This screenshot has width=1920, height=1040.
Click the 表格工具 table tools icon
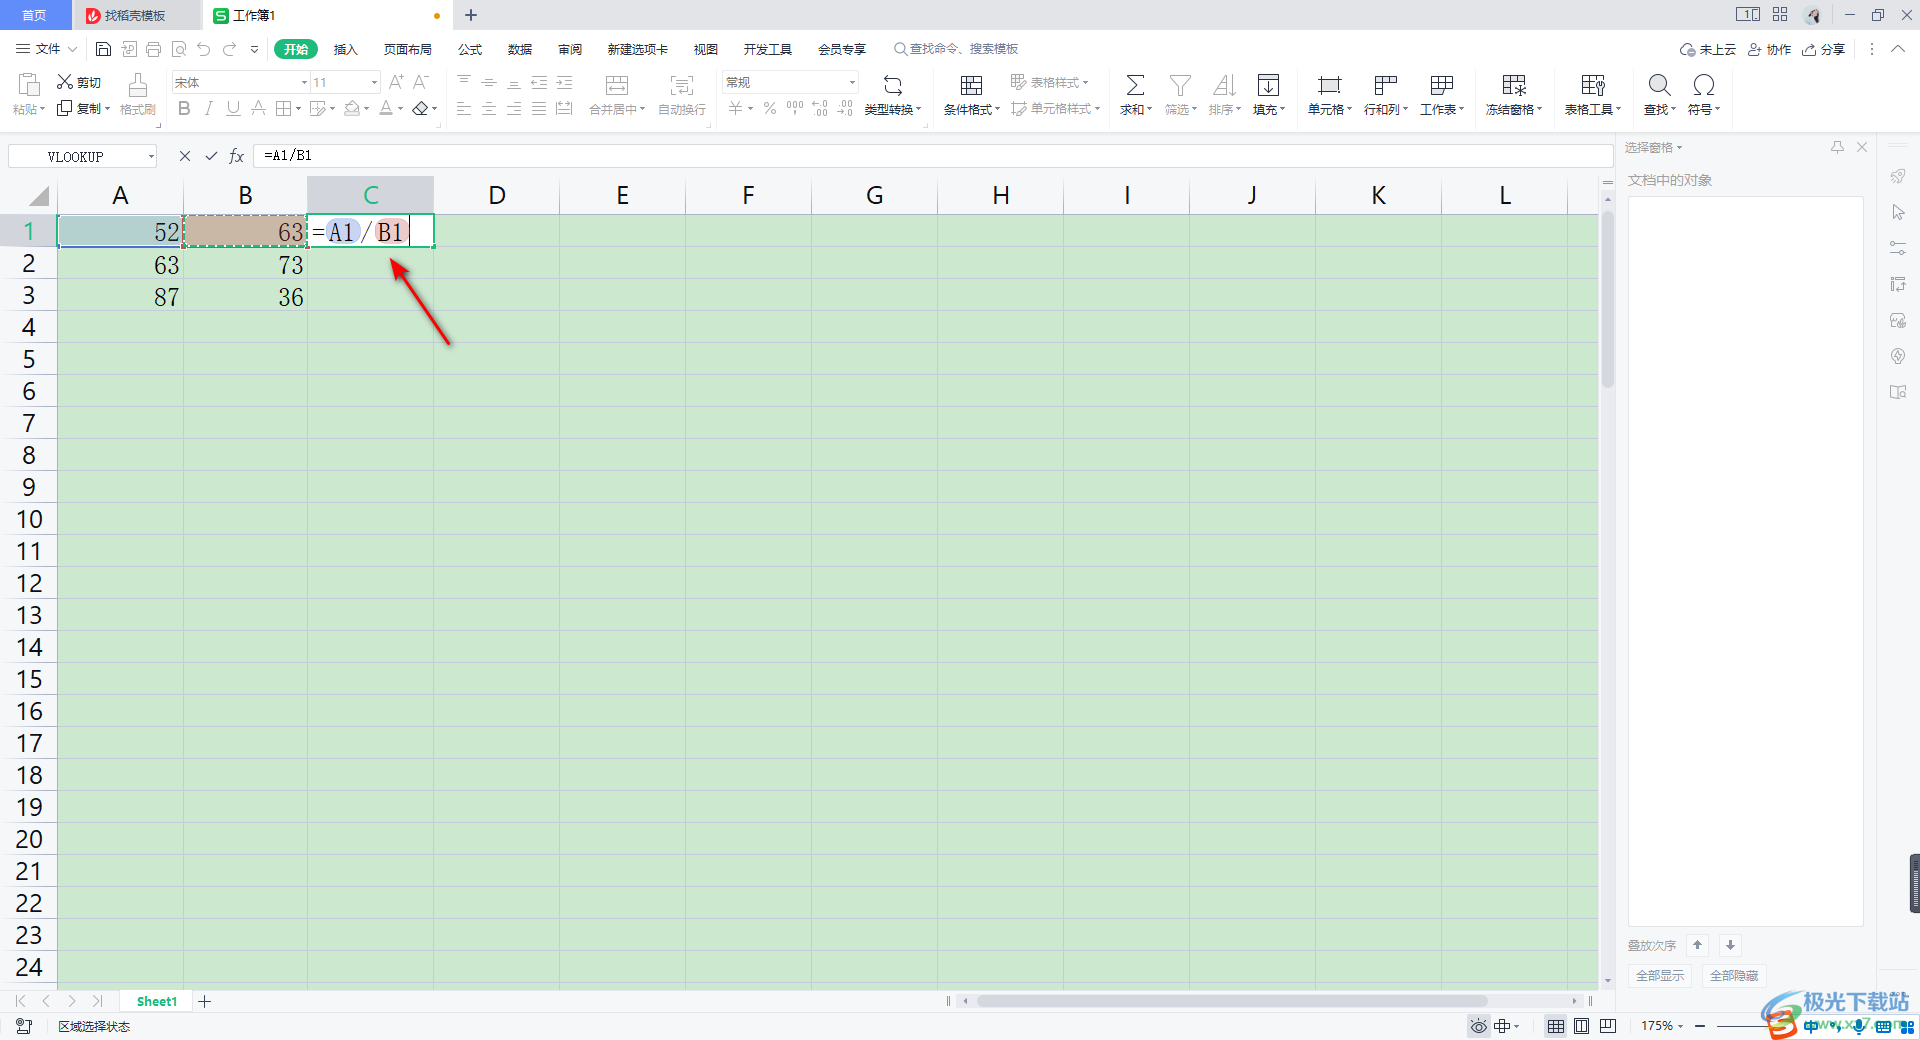[1593, 86]
